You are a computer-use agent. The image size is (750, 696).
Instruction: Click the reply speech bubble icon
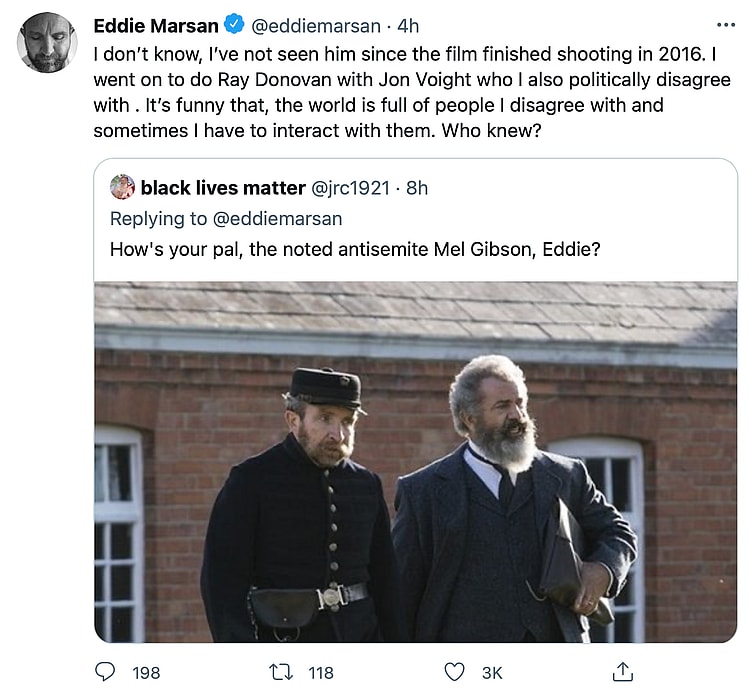coord(105,672)
